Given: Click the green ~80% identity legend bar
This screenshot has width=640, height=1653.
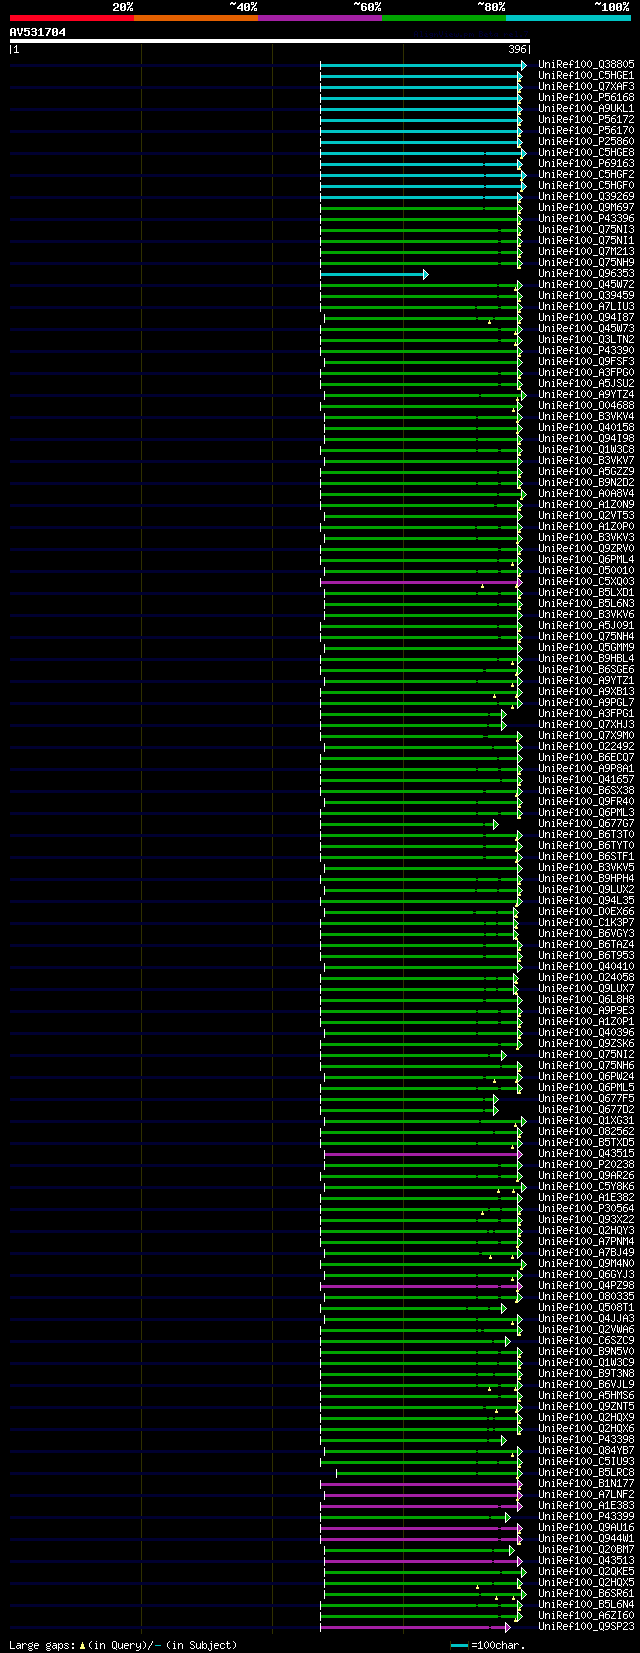Looking at the screenshot, I should (444, 18).
